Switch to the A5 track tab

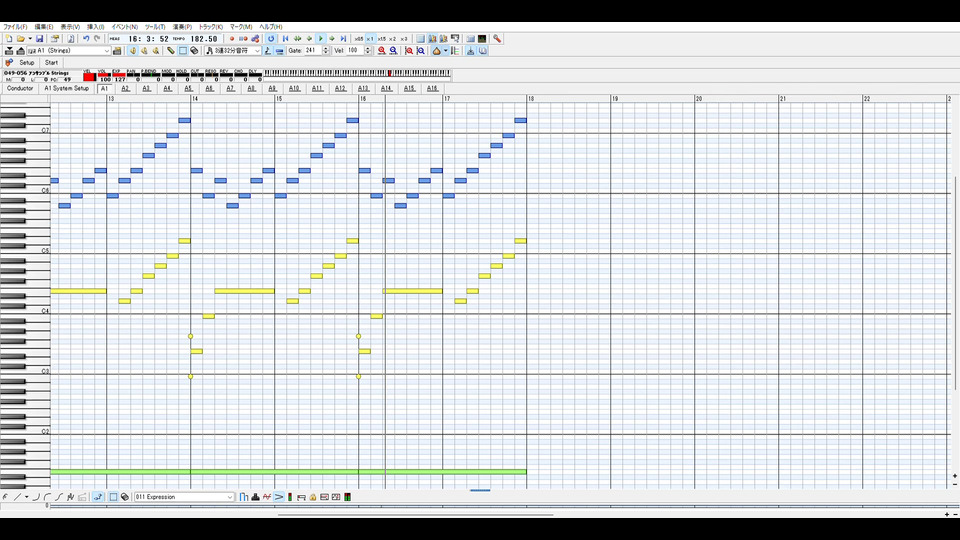coord(189,88)
